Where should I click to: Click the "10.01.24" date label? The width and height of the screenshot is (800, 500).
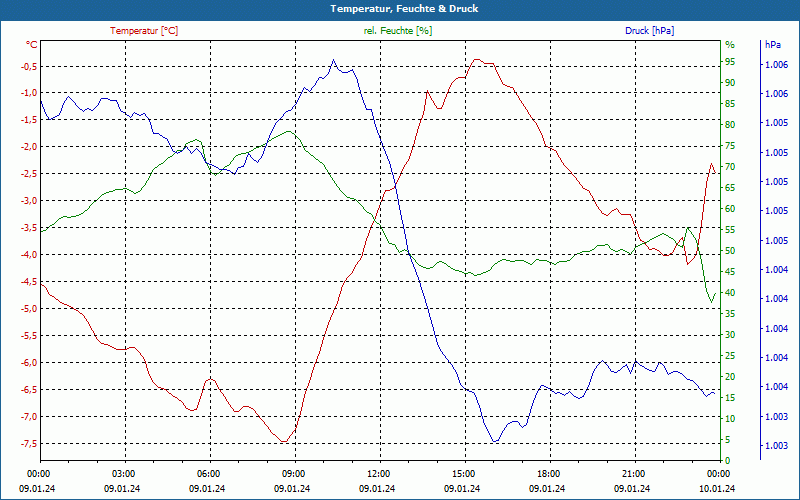(x=717, y=489)
